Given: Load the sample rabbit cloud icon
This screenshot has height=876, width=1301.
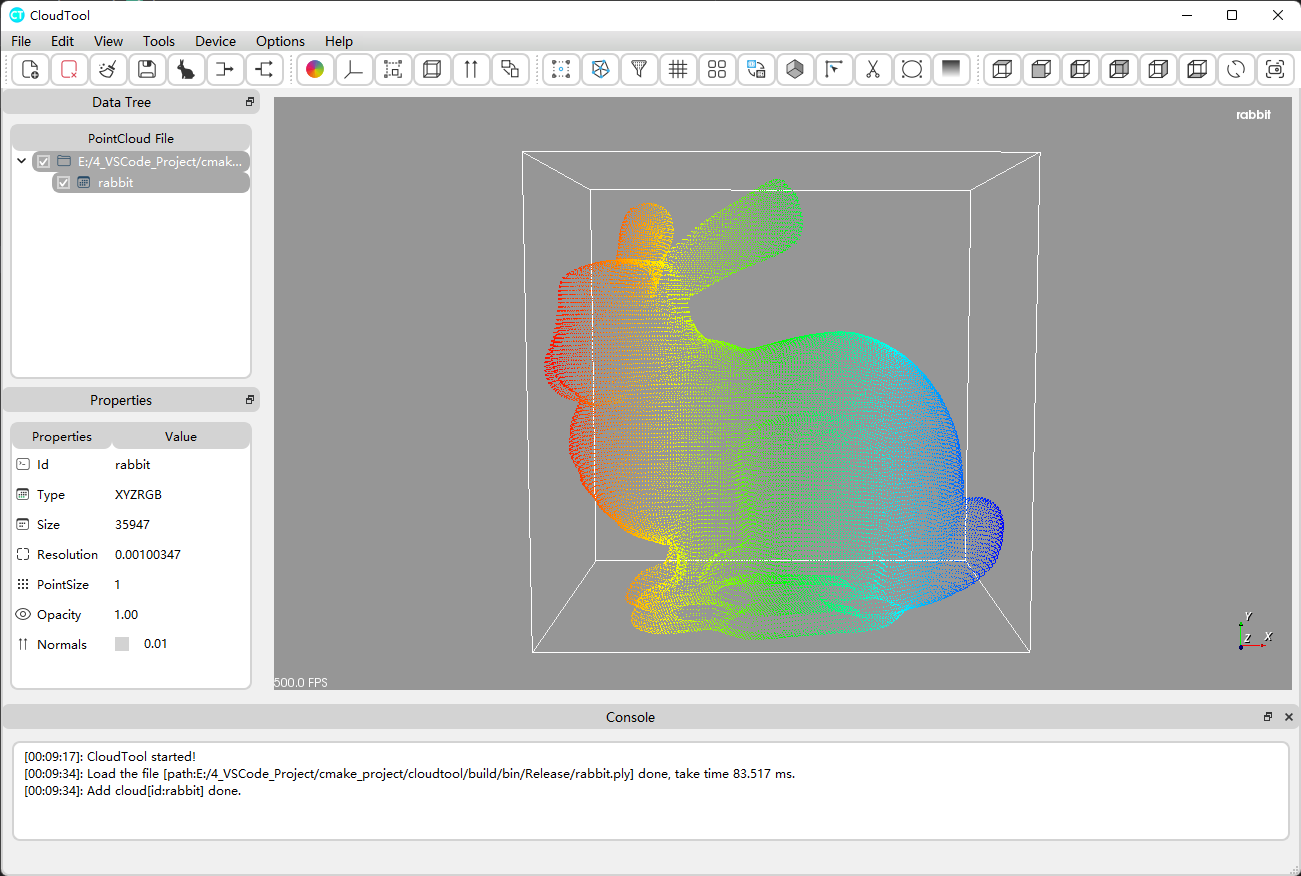Looking at the screenshot, I should [x=186, y=69].
